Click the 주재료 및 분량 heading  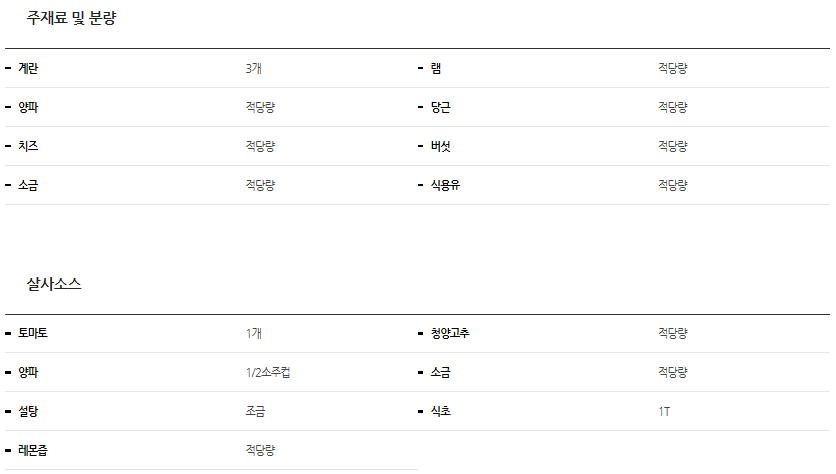(x=71, y=18)
